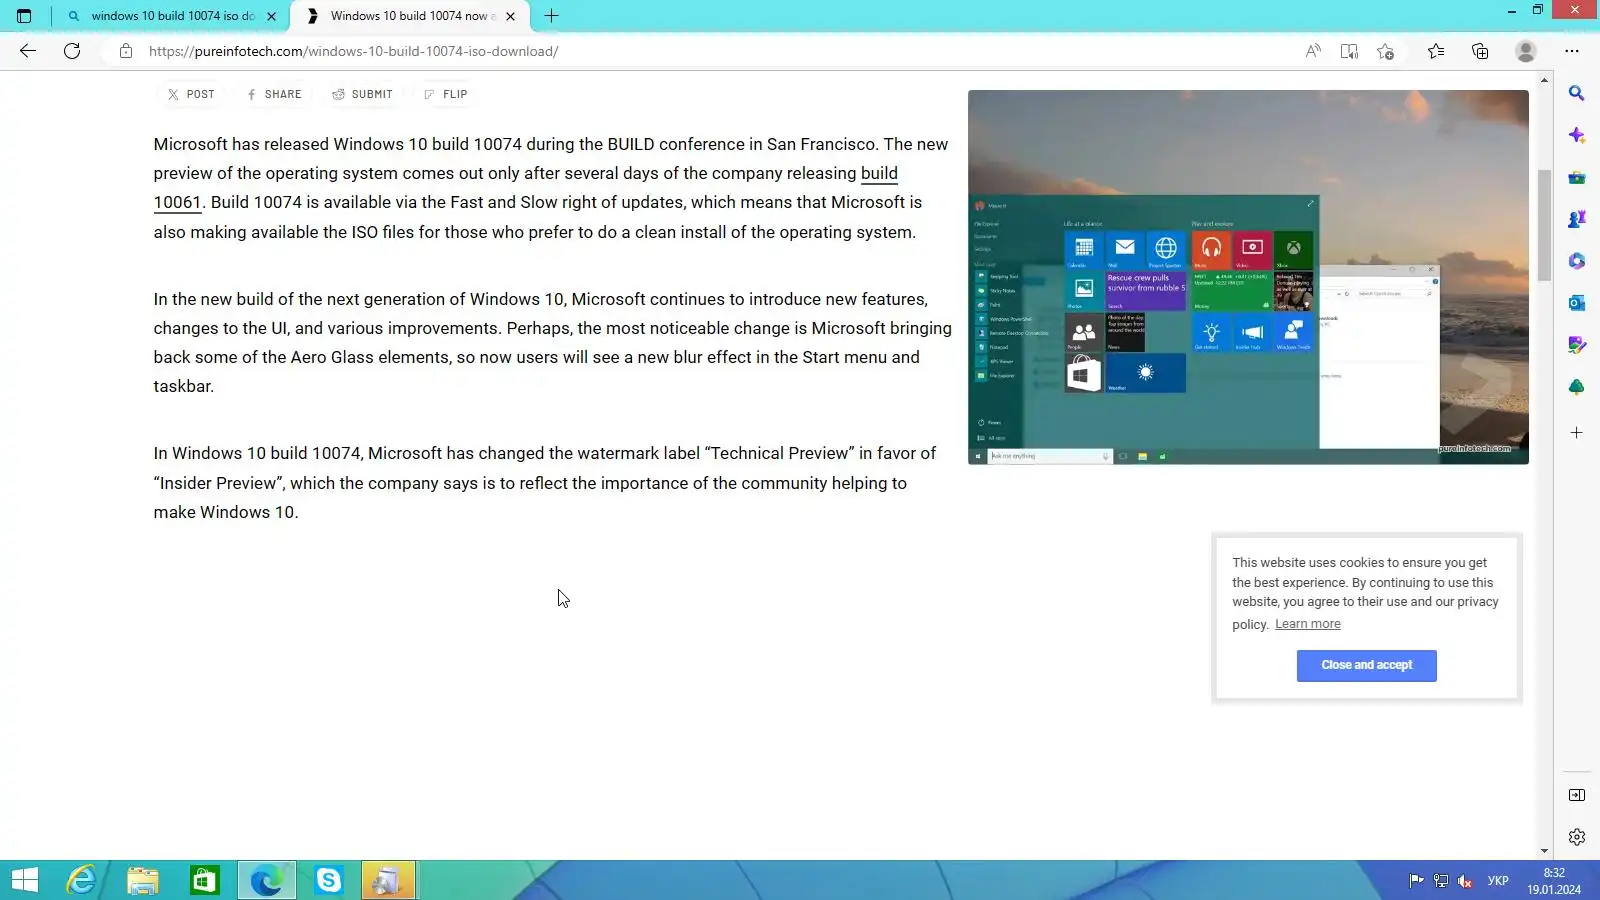Open the Designer sidebar icon
The width and height of the screenshot is (1600, 900).
(1577, 345)
